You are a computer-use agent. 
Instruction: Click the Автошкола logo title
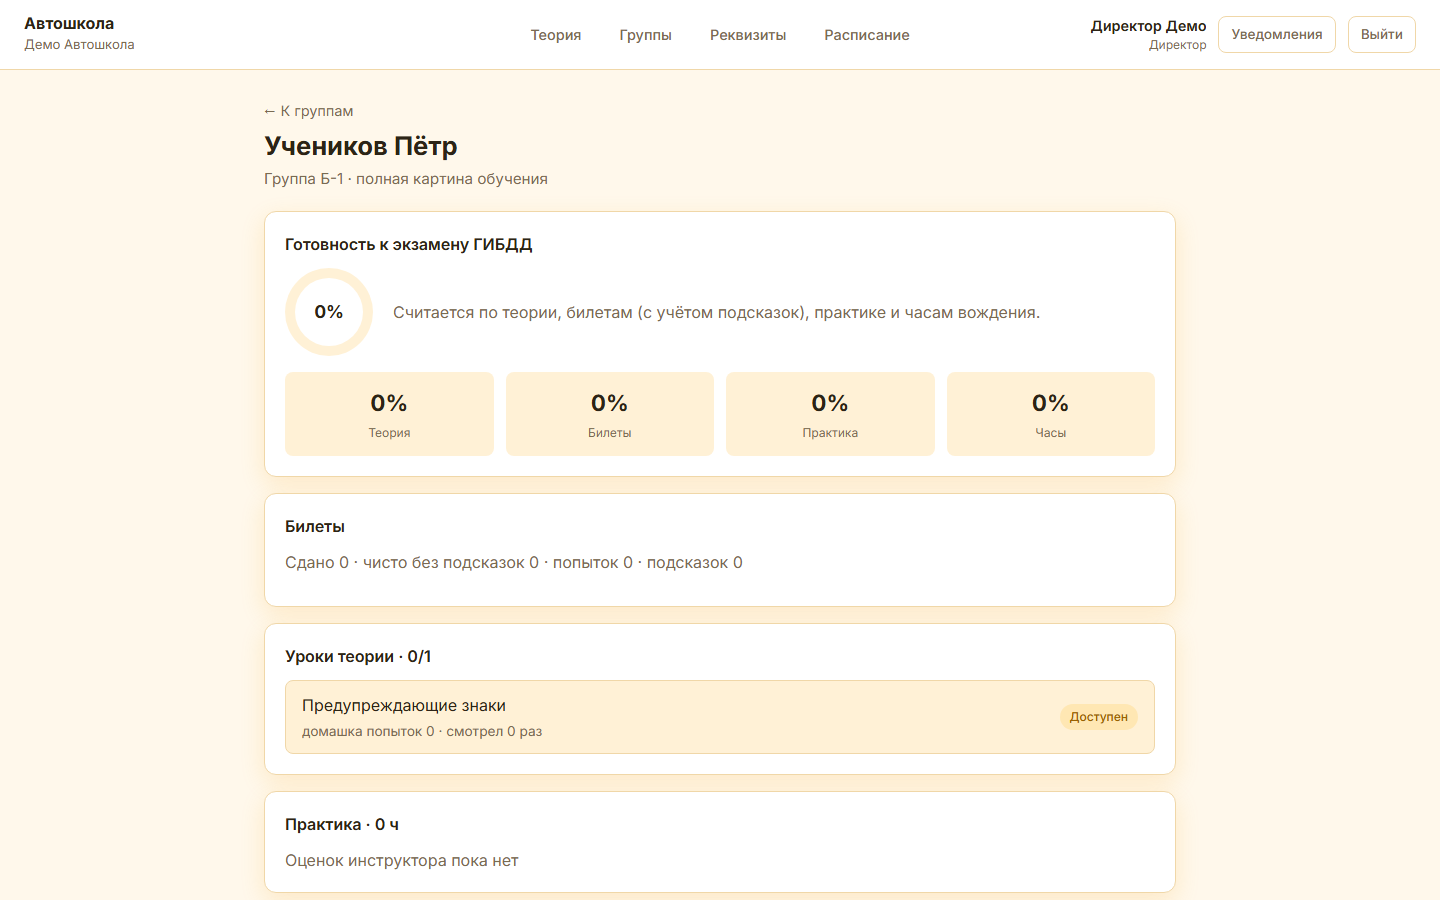pos(69,23)
